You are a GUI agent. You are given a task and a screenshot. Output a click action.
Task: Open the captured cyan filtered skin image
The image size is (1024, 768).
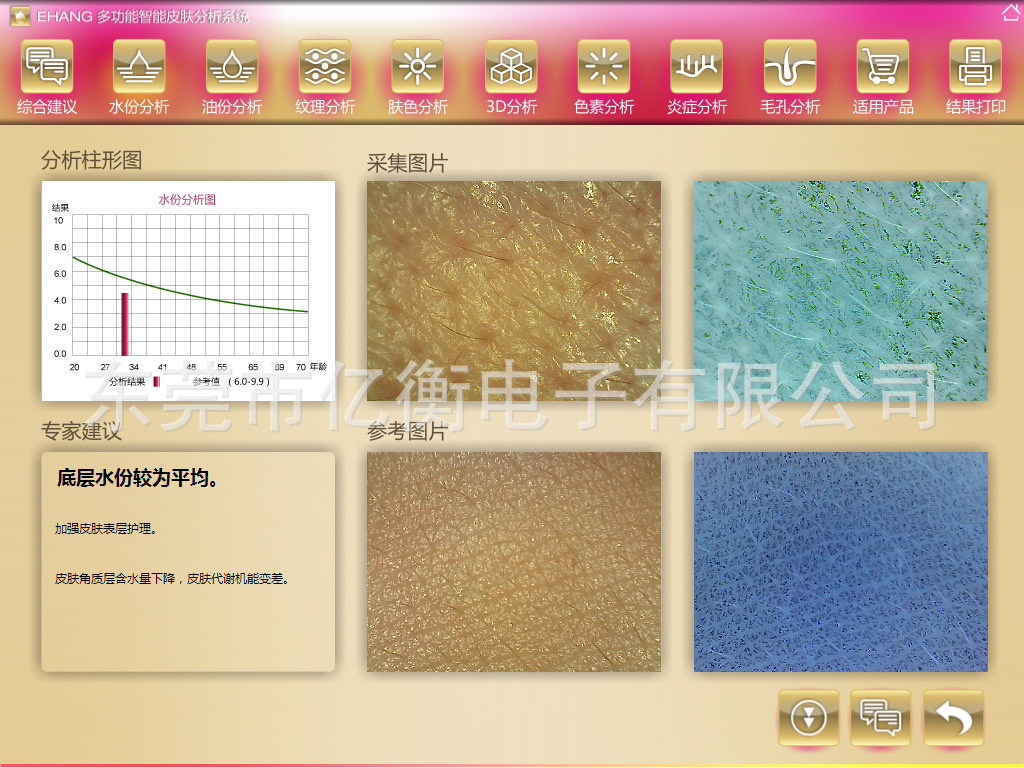pos(840,291)
